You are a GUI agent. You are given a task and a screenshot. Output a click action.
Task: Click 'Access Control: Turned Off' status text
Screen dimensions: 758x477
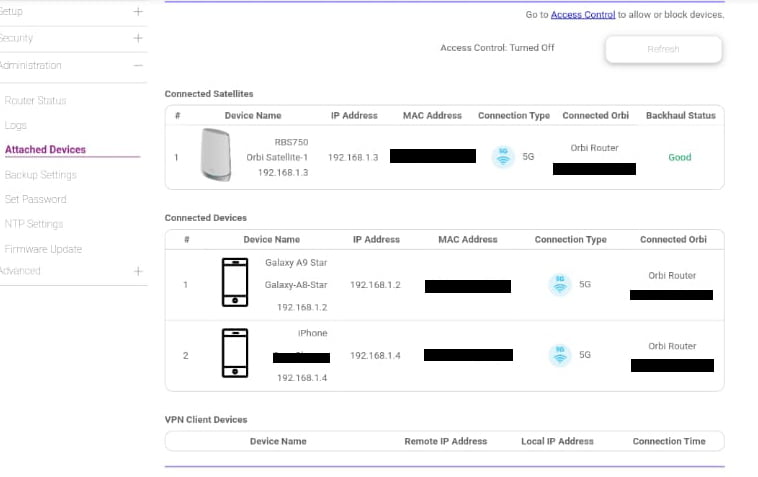[x=497, y=47]
